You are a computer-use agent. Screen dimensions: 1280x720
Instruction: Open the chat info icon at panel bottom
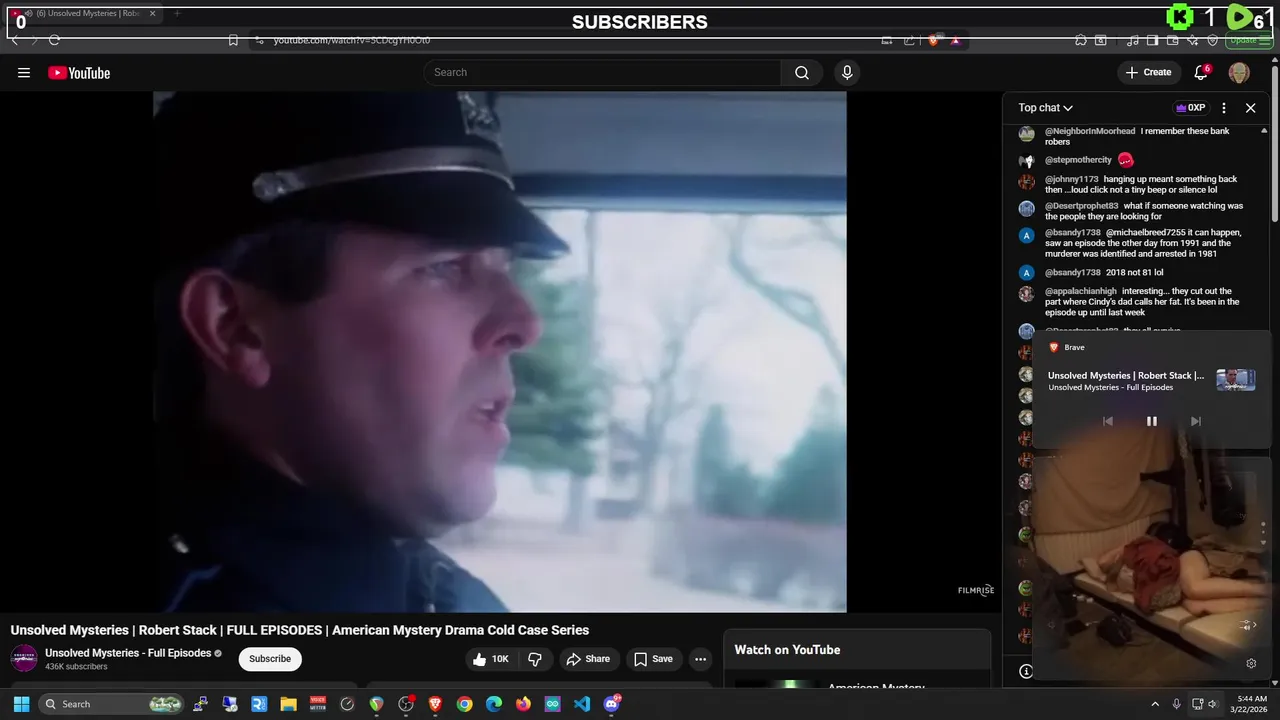[1026, 671]
